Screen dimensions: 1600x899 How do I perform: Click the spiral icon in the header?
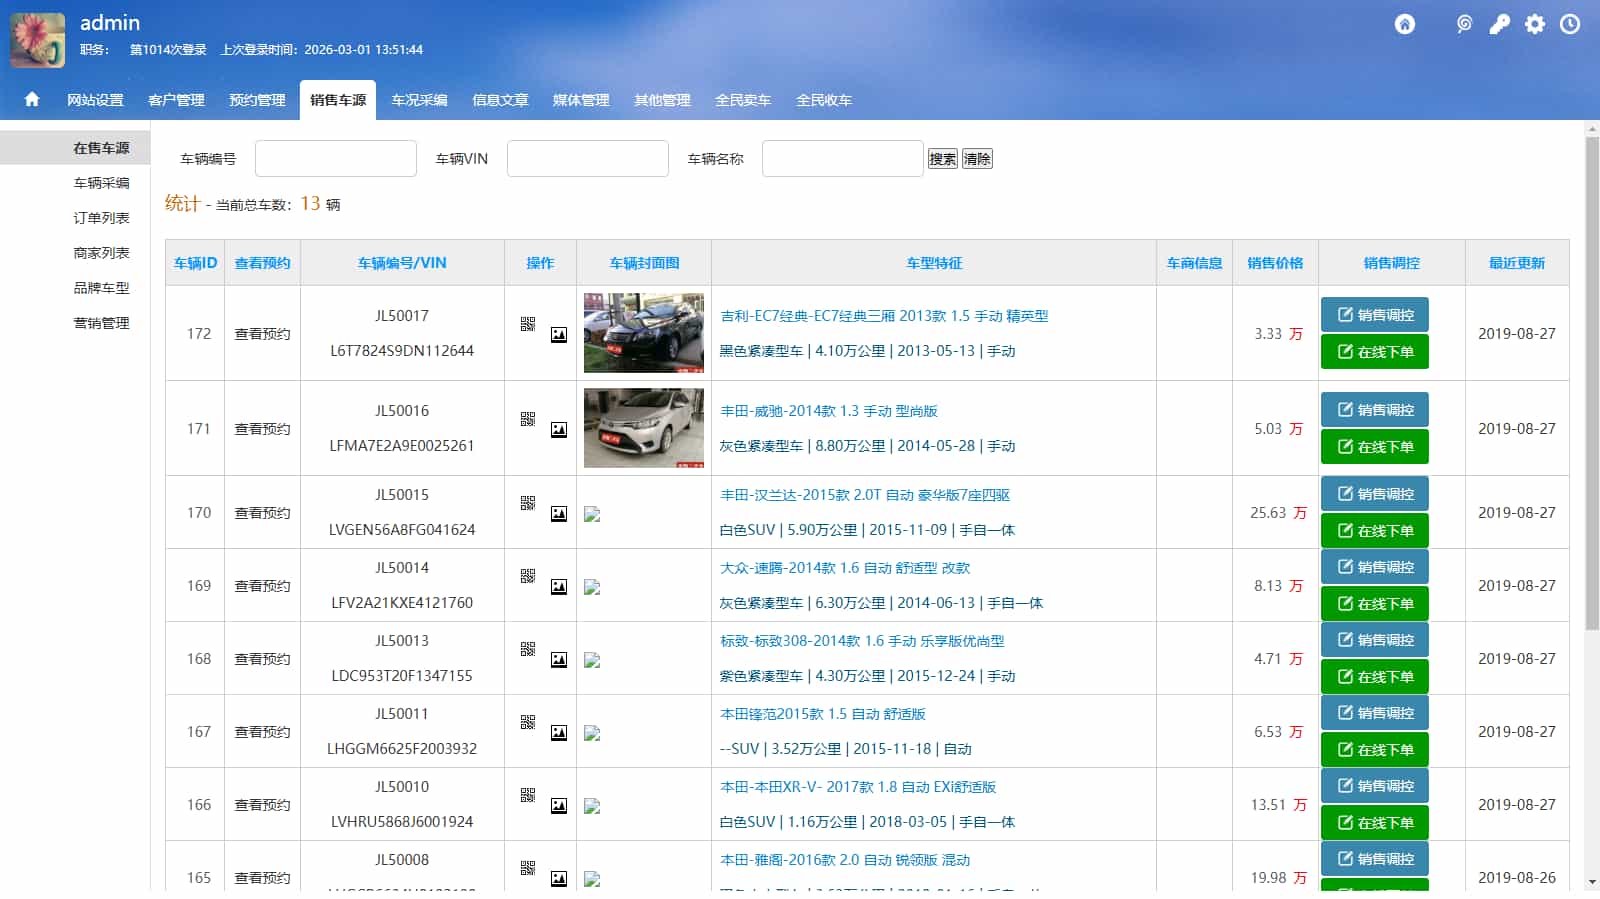click(1464, 24)
